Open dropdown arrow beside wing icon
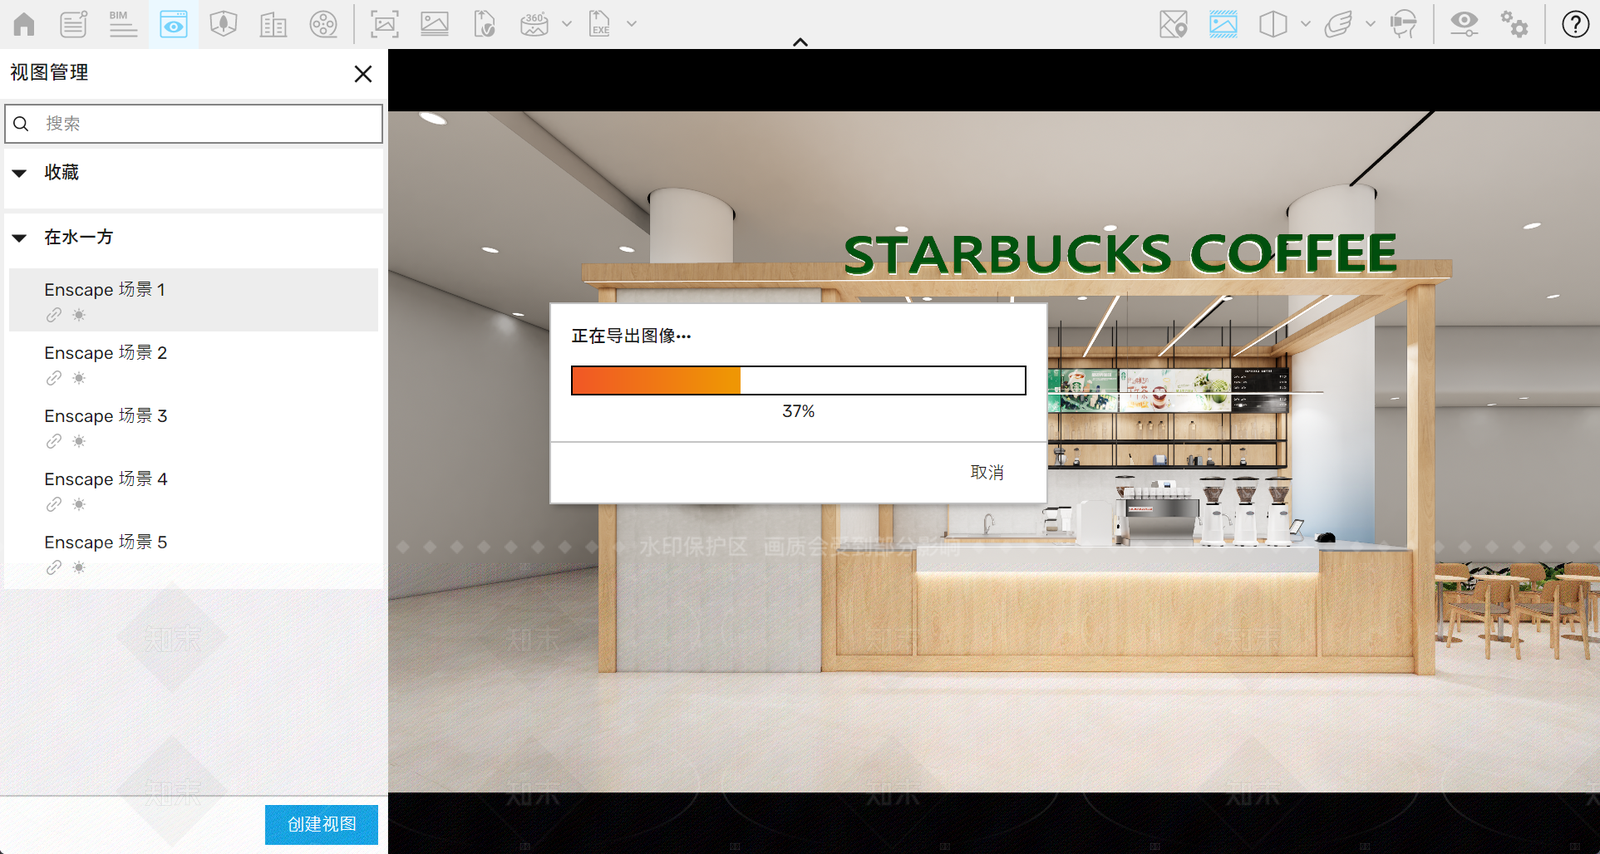 click(1370, 24)
